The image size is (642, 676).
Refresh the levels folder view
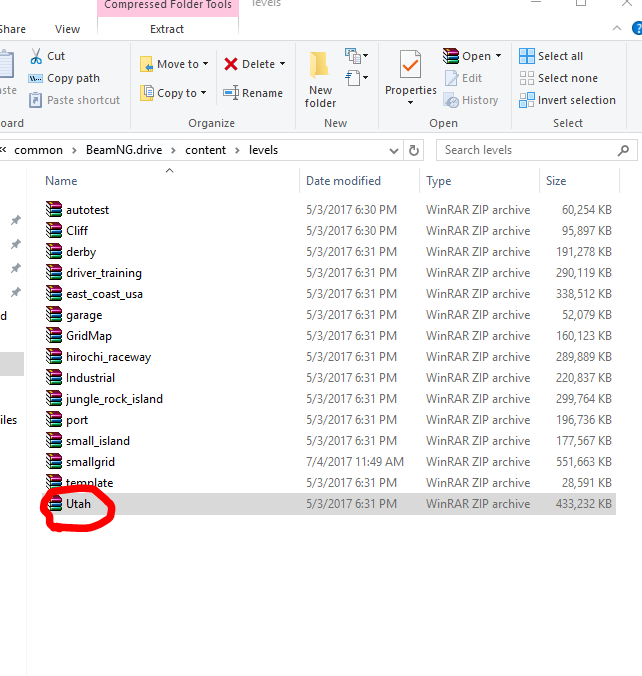(x=414, y=150)
